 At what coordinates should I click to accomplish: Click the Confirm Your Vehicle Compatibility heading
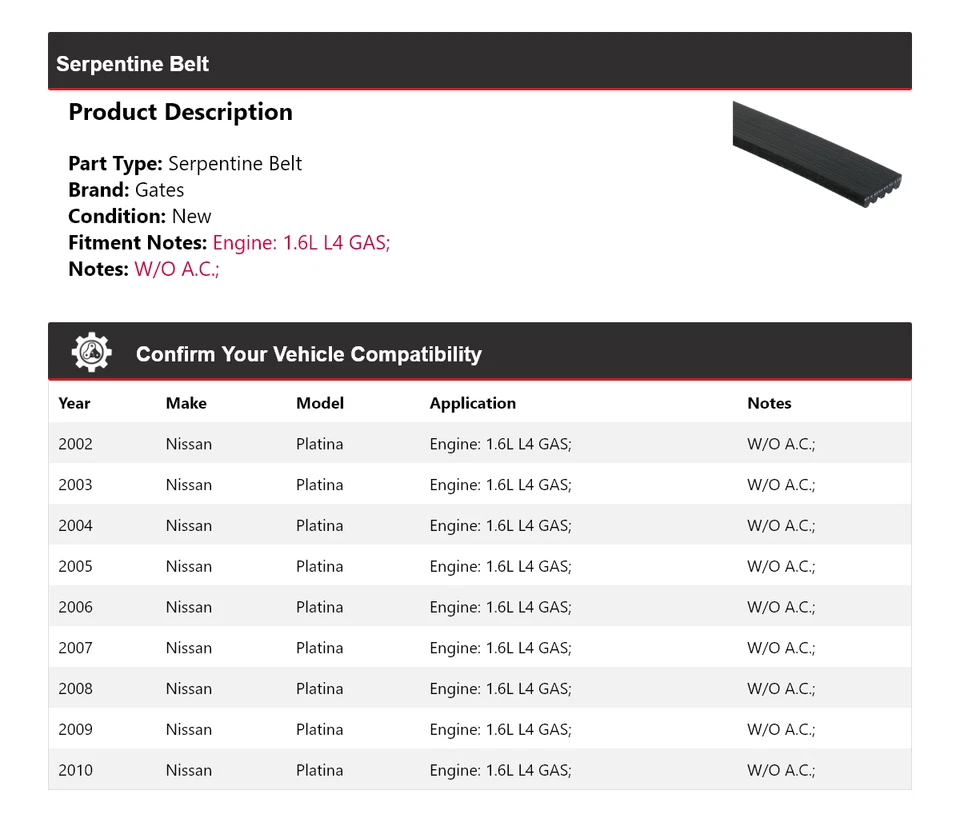tap(309, 354)
